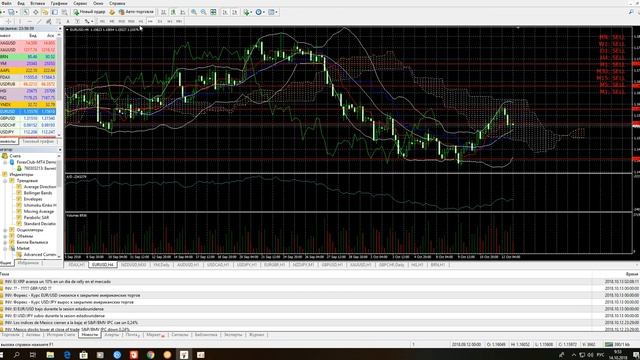Toggle the Terminal panel toolbar icon

55,12
